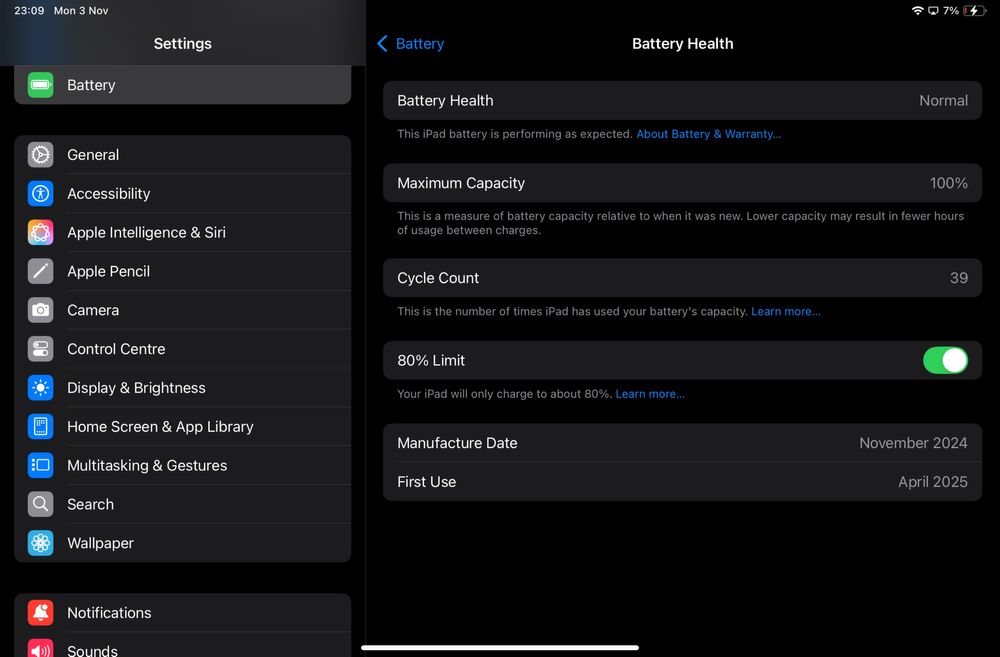Tap the blue Accessibility icon
This screenshot has width=1000, height=657.
pos(40,194)
